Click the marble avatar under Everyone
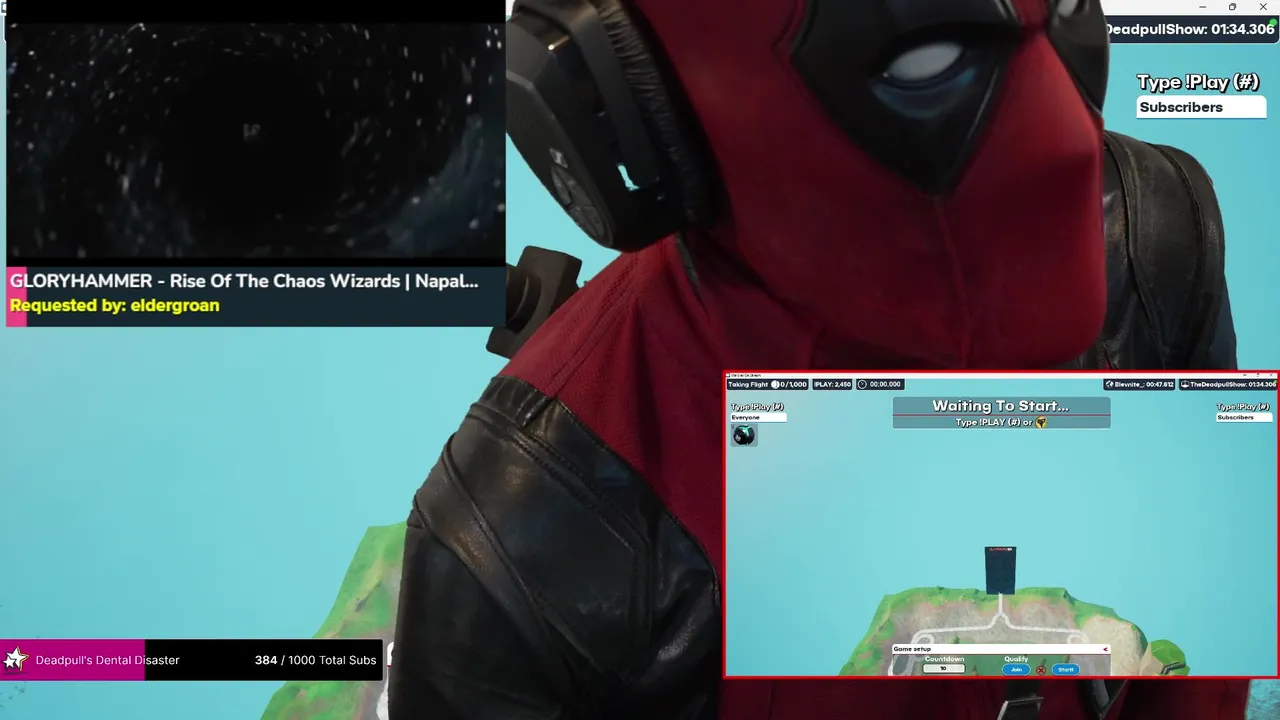The height and width of the screenshot is (720, 1280). (744, 435)
